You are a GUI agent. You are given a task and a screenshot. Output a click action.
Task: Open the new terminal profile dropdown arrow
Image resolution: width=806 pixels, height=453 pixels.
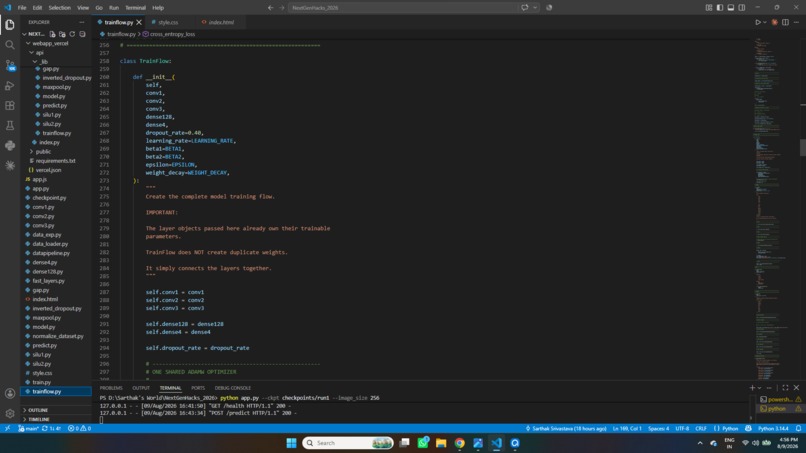pos(759,388)
